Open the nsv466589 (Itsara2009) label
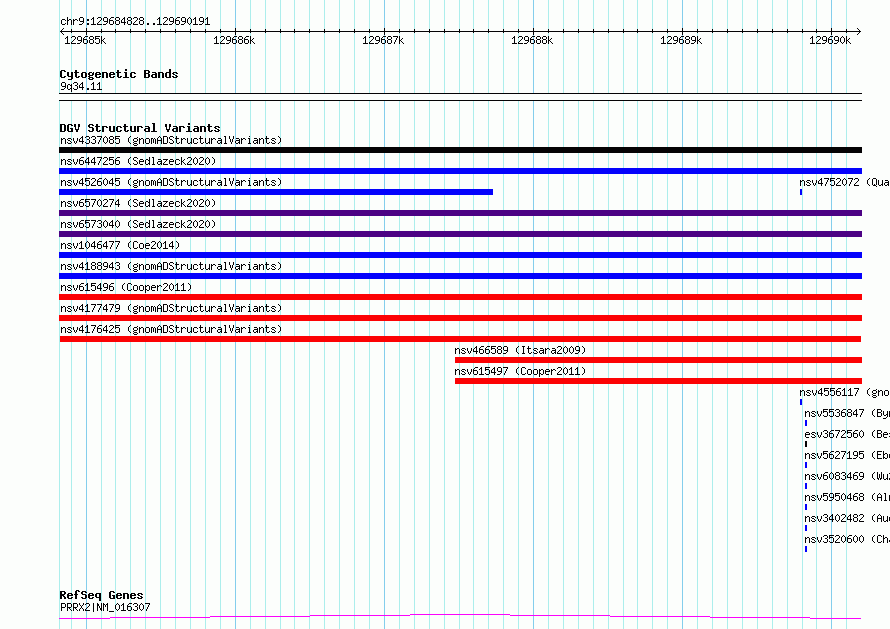890x629 pixels. (520, 350)
